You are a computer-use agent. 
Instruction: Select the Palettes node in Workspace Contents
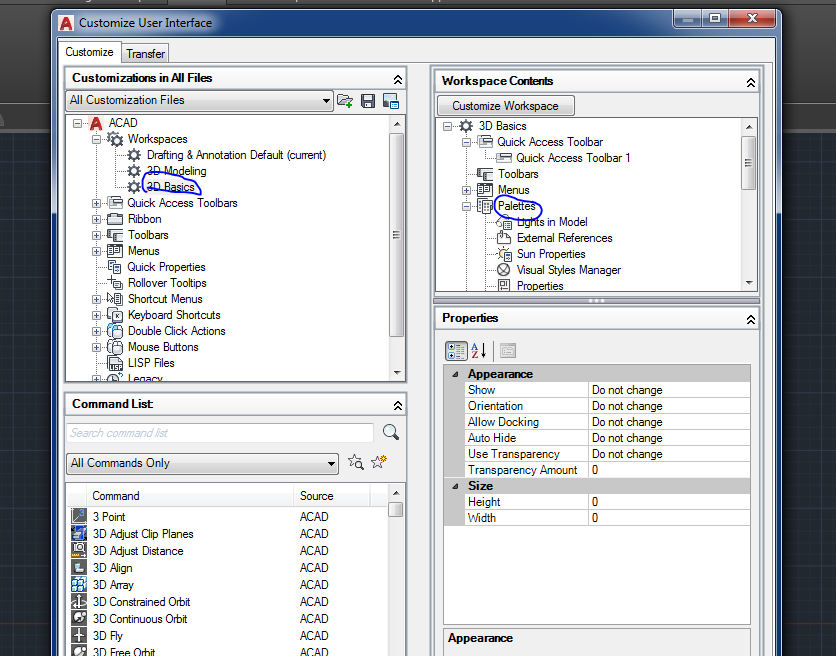[x=516, y=206]
